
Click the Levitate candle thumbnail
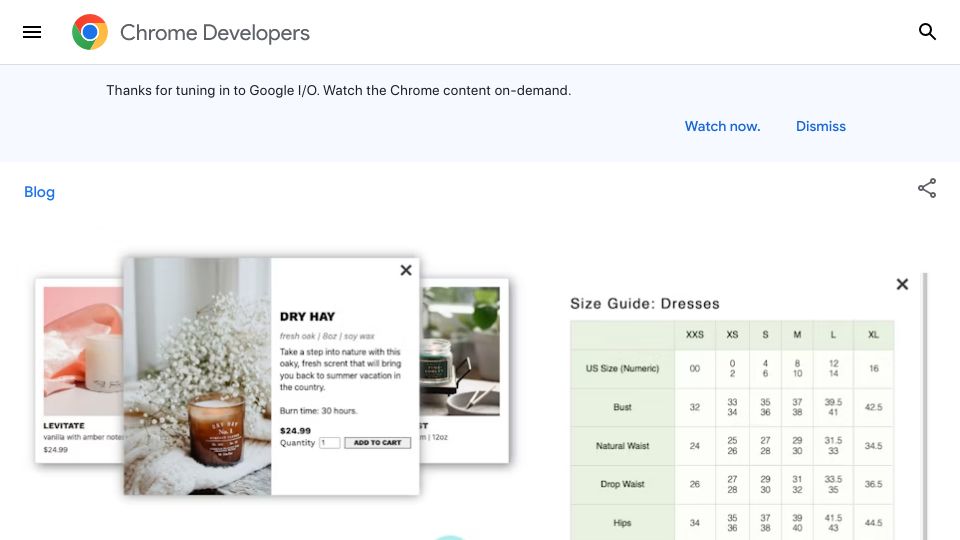[x=83, y=351]
